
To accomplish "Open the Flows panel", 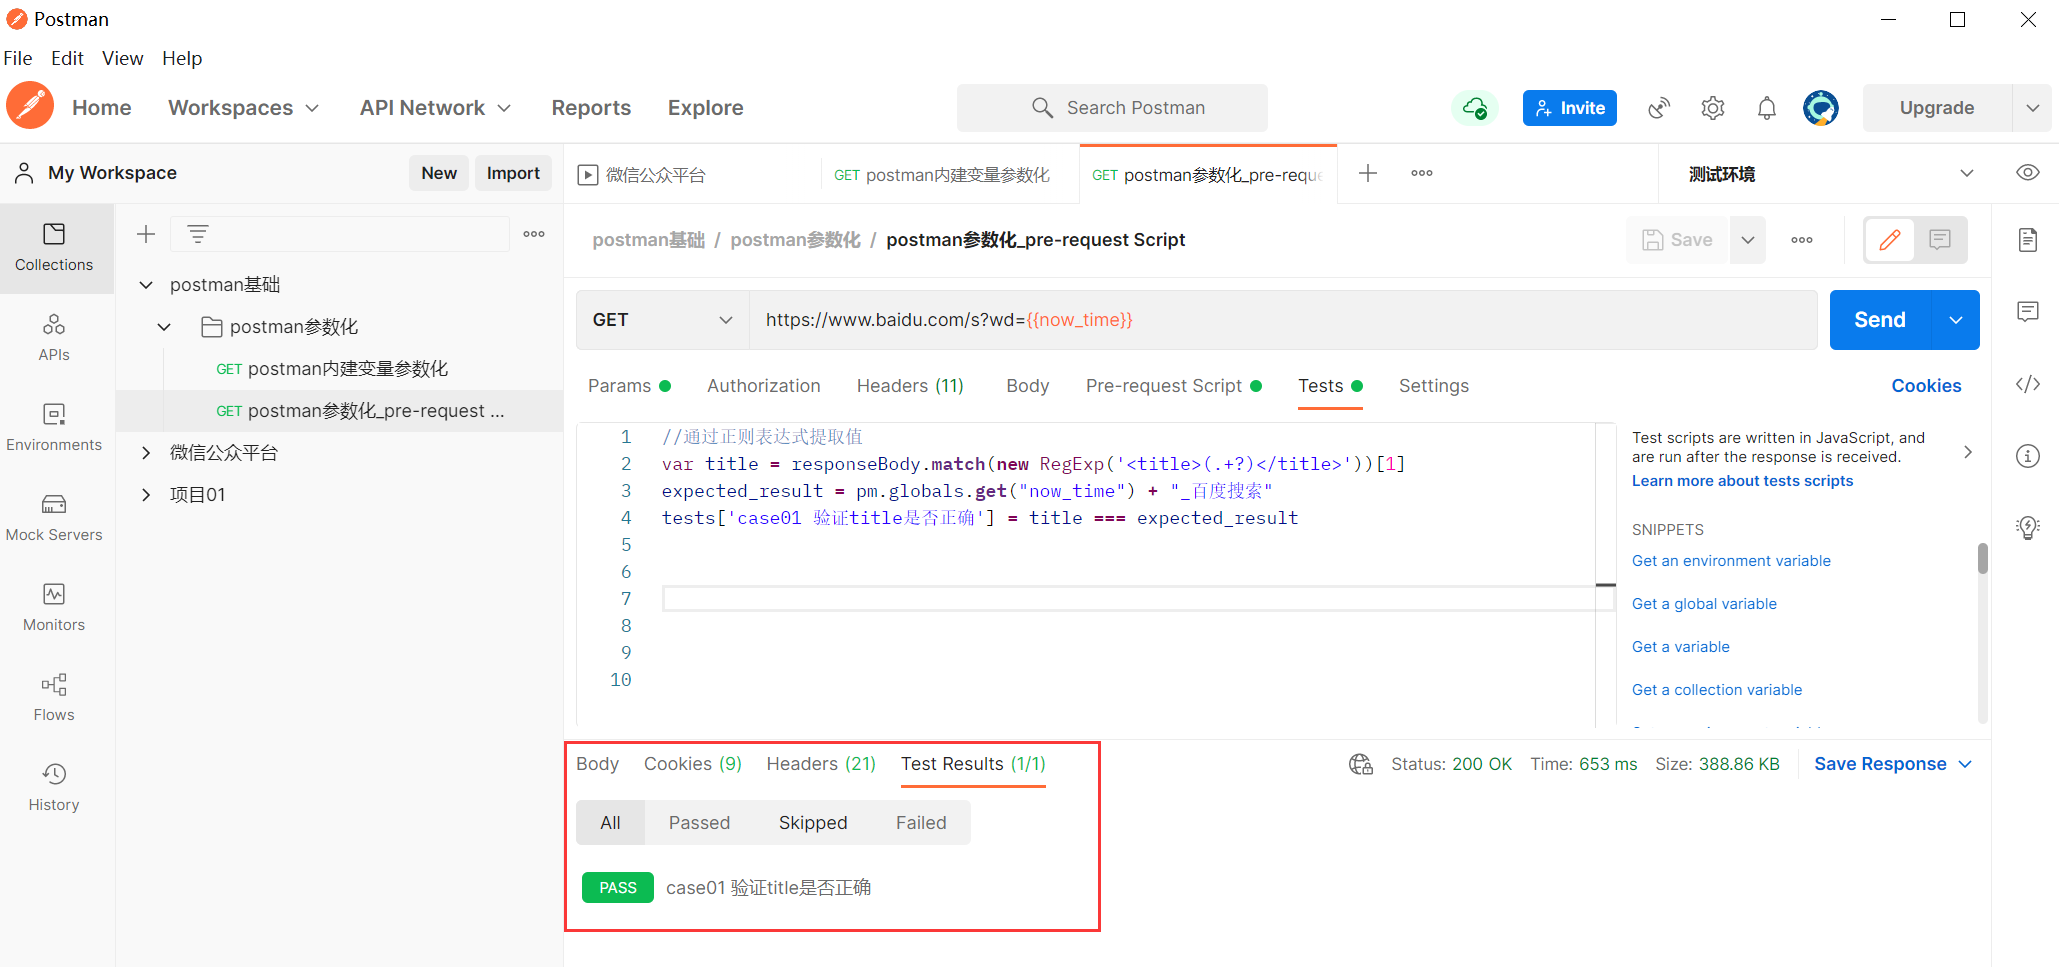I will tap(53, 696).
